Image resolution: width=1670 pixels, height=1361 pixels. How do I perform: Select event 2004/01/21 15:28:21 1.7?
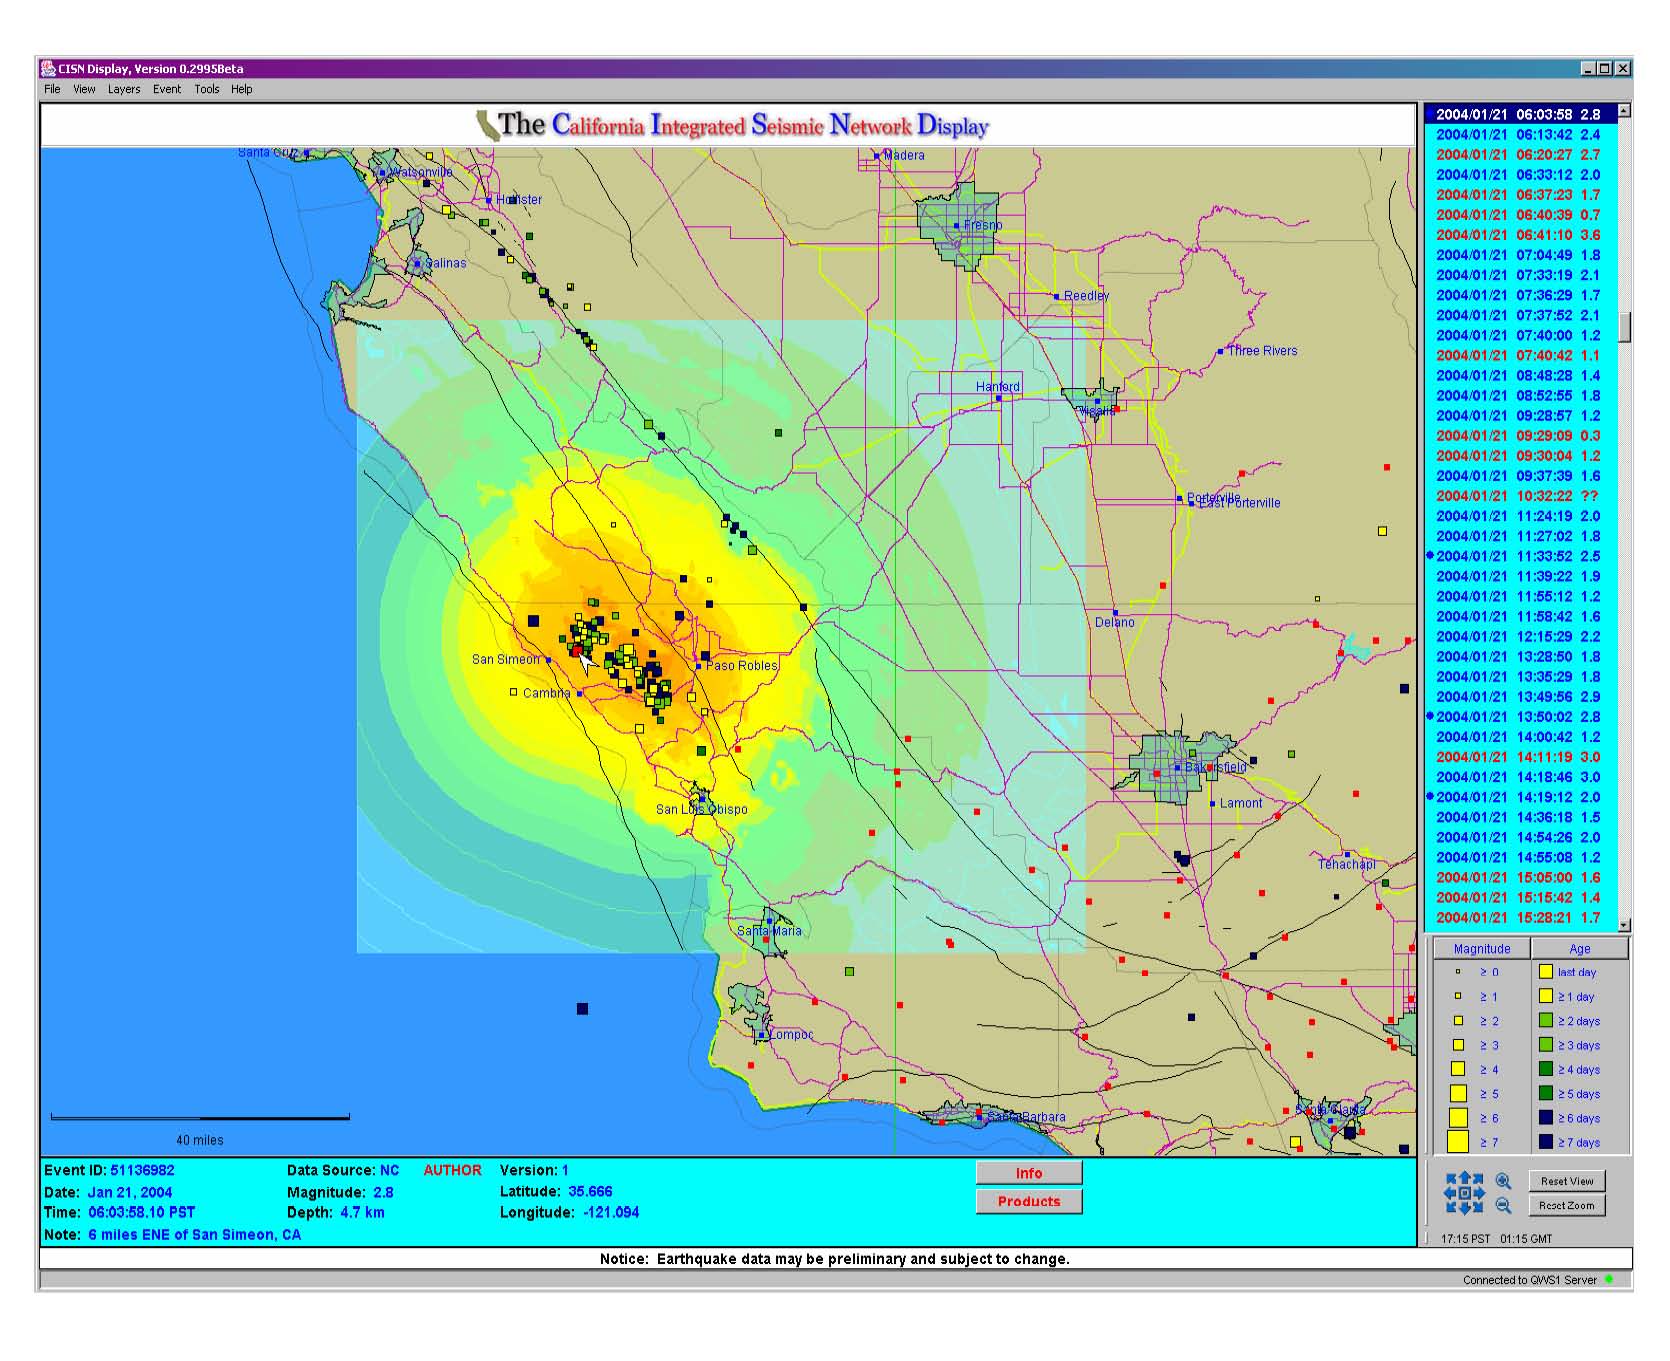(1520, 918)
